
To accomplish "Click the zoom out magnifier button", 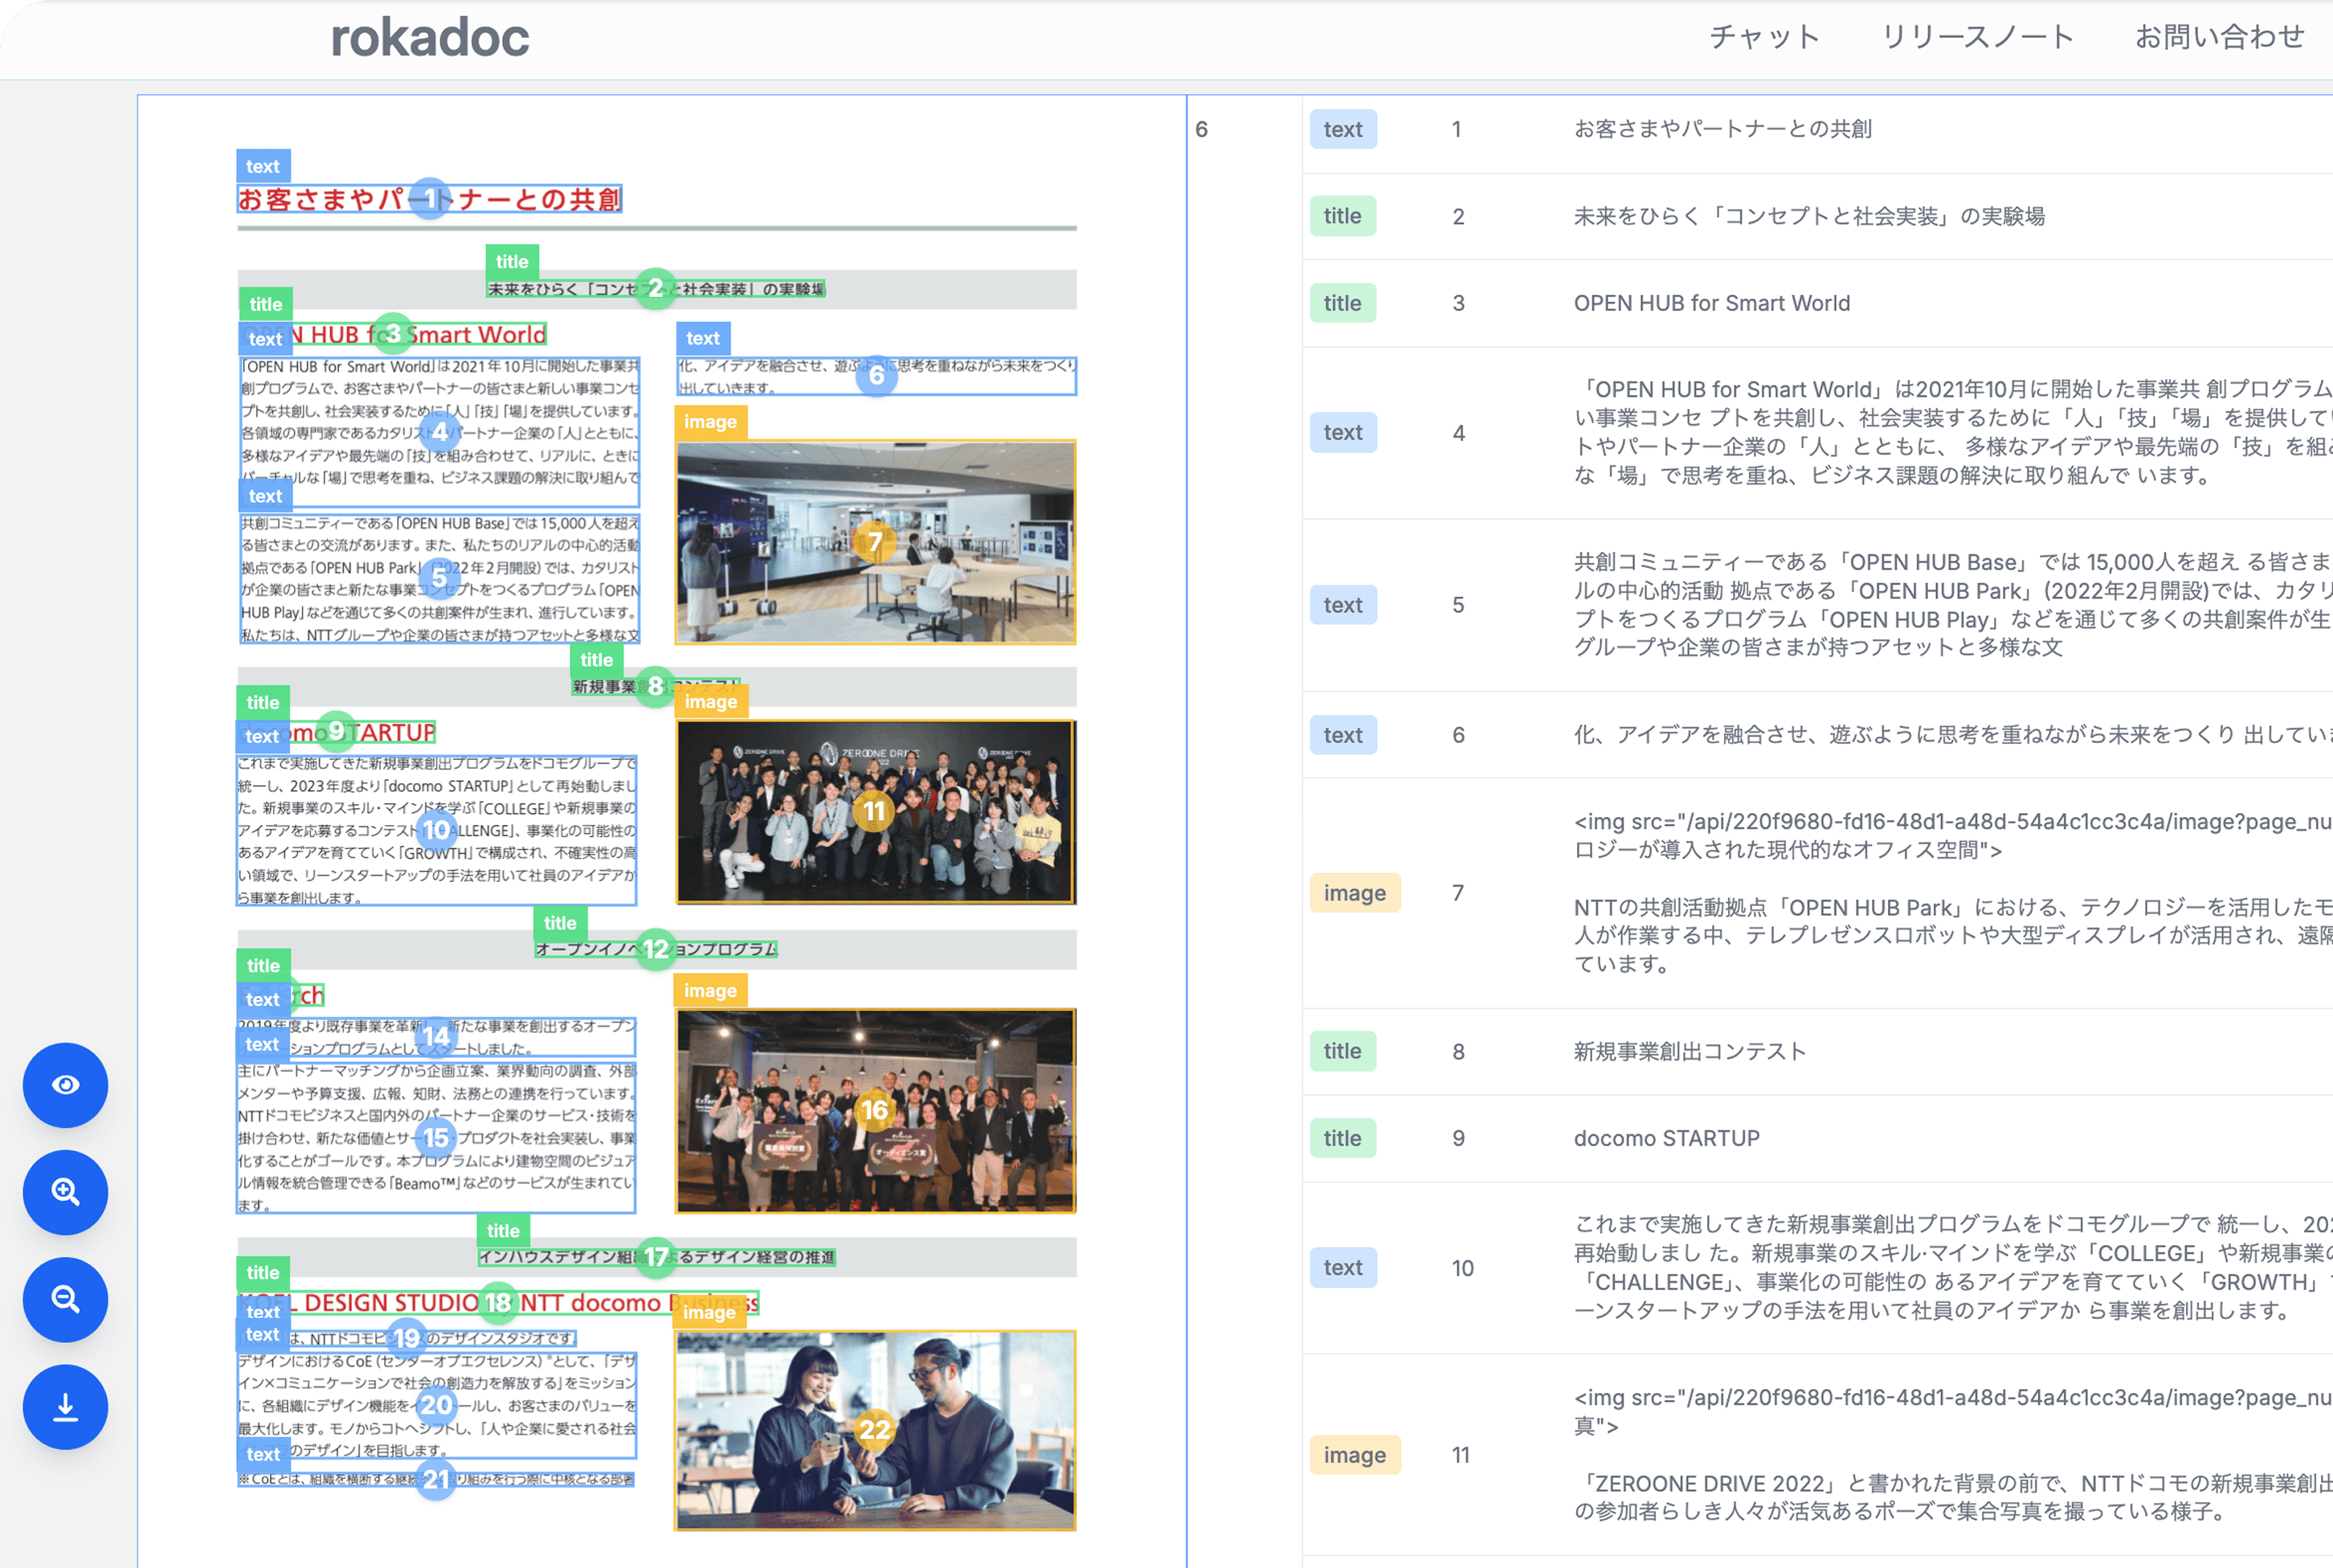I will [x=65, y=1299].
